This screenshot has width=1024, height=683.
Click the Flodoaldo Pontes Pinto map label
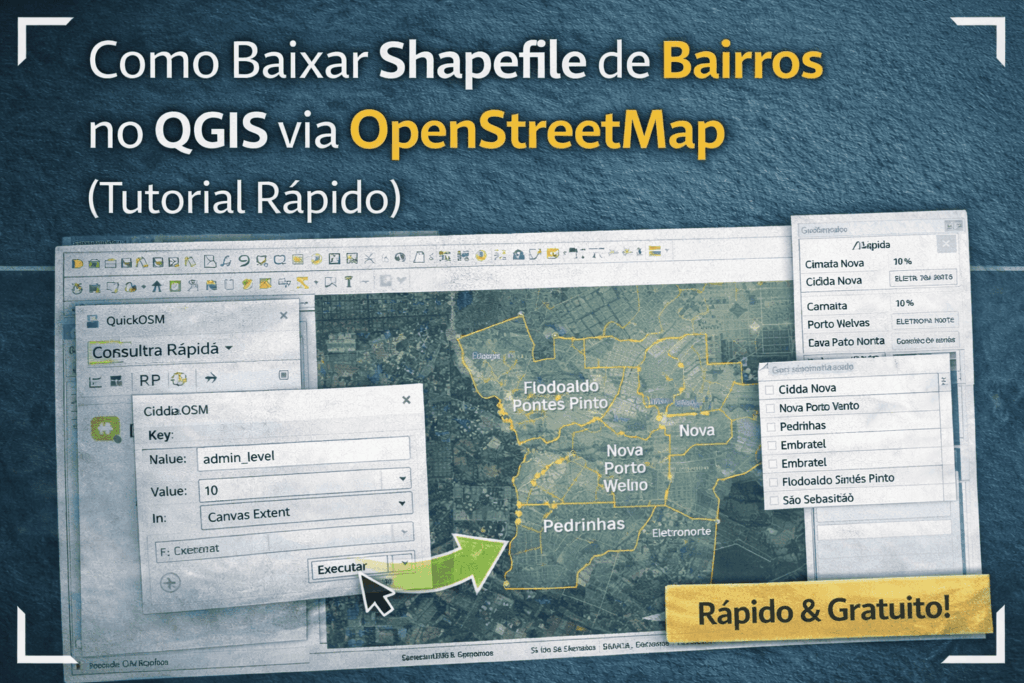561,396
